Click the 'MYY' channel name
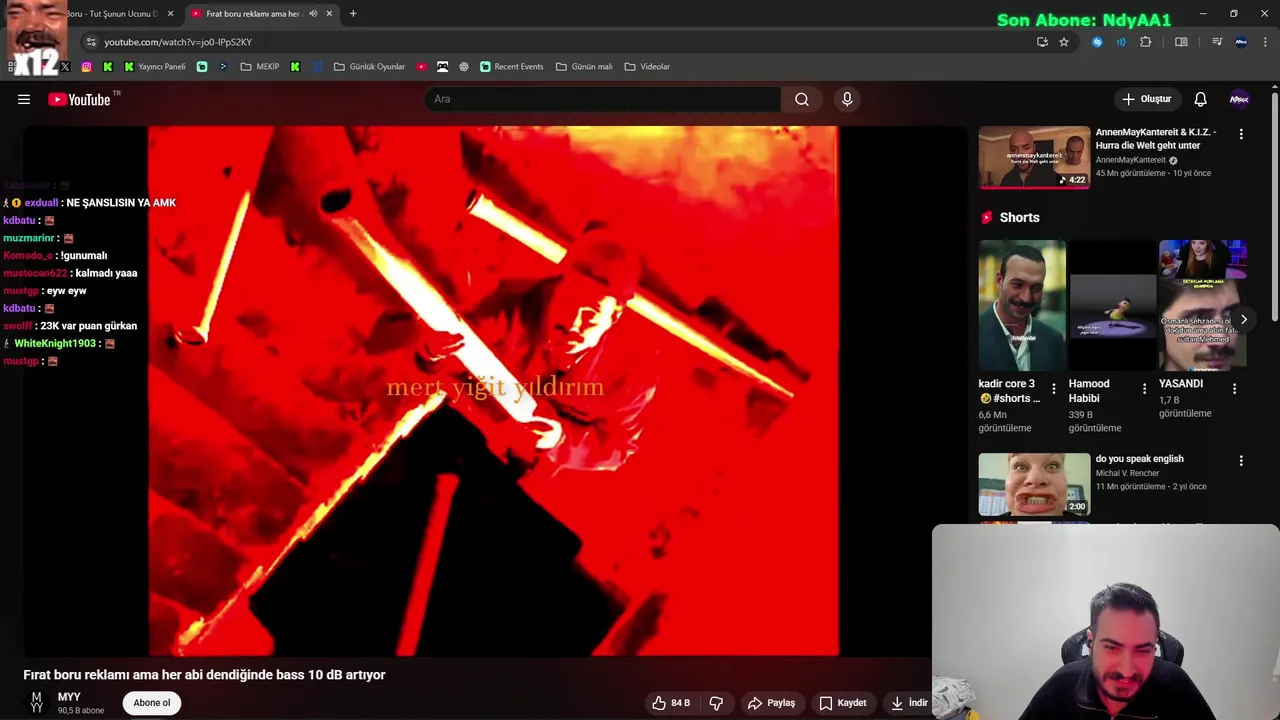Image resolution: width=1280 pixels, height=720 pixels. pyautogui.click(x=69, y=697)
